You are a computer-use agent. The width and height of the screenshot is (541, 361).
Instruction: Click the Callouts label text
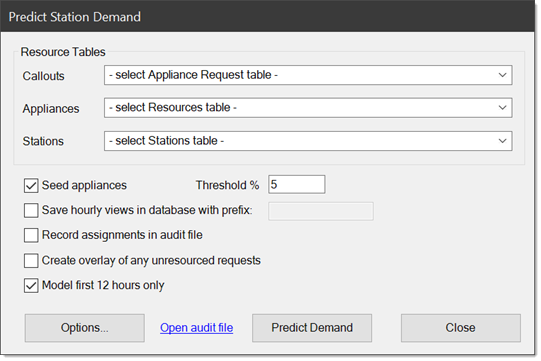point(43,76)
